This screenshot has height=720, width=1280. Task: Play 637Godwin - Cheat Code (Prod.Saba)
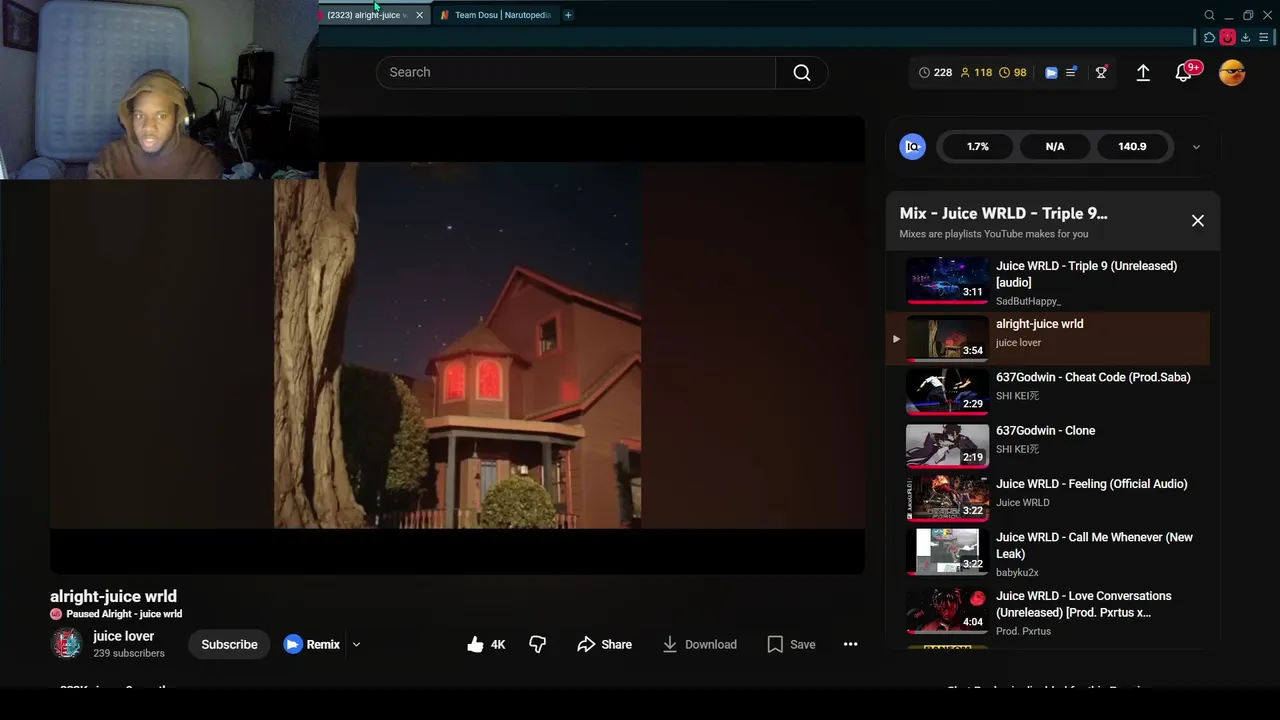pyautogui.click(x=1047, y=391)
